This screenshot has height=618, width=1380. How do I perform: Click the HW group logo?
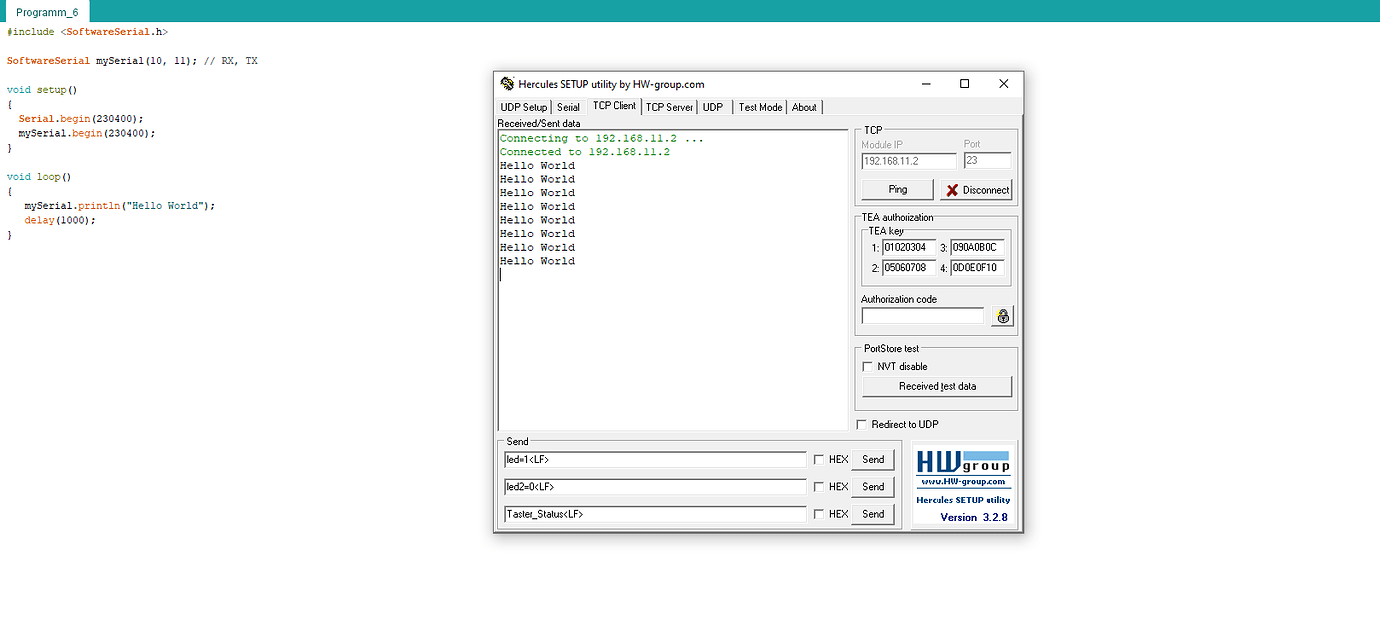[962, 463]
